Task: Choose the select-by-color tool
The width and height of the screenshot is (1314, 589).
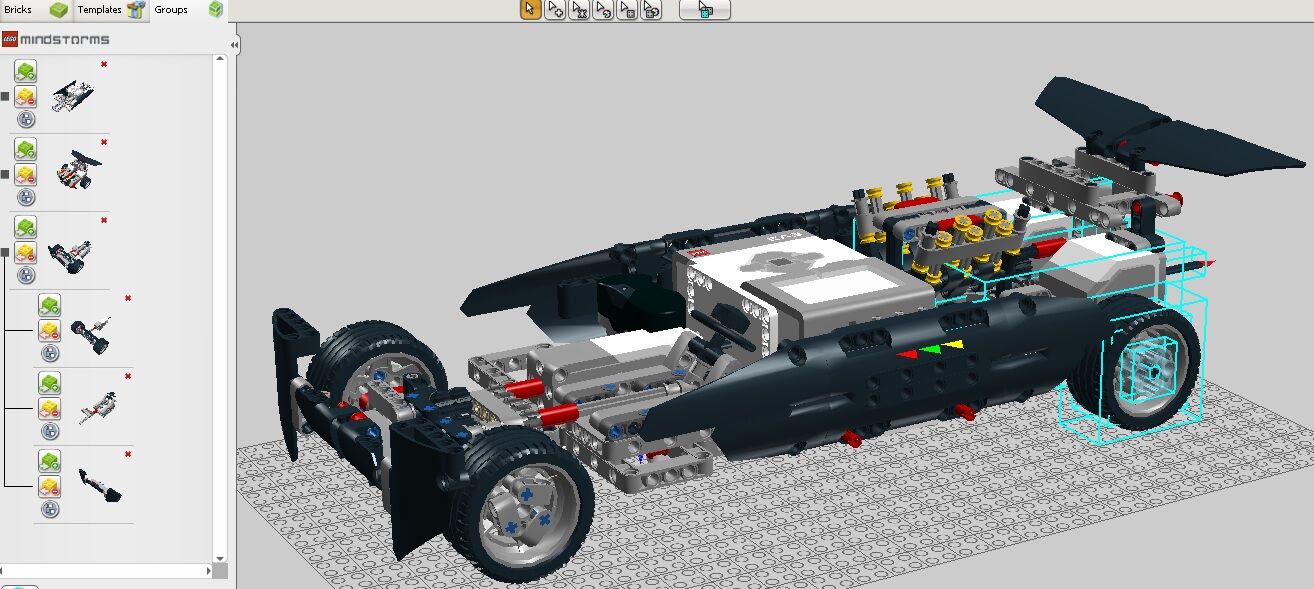Action: pos(603,10)
